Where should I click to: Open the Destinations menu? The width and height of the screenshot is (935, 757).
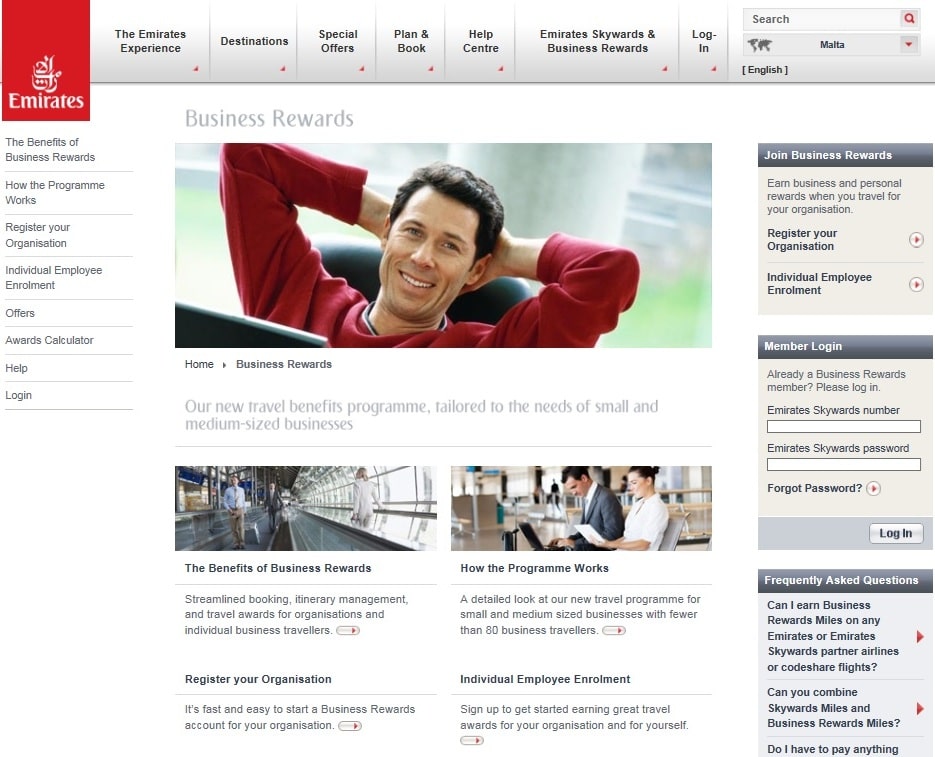254,41
